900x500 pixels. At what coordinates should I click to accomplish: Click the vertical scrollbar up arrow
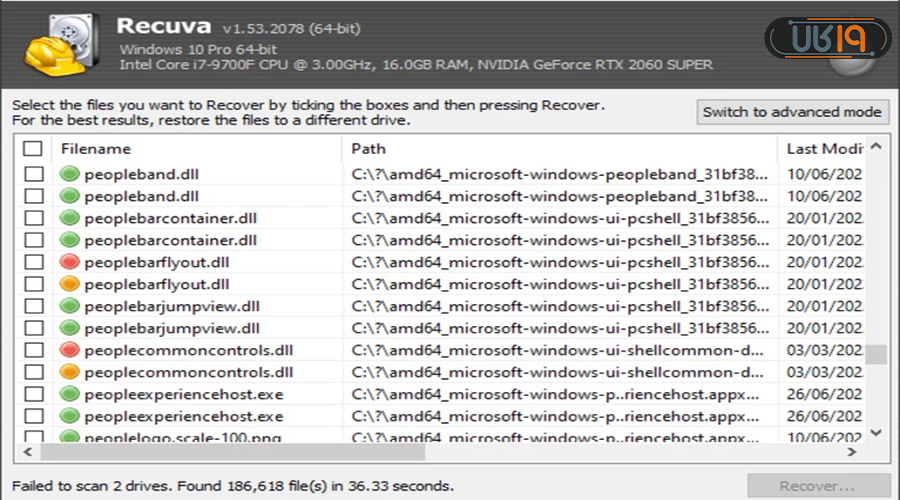point(876,148)
